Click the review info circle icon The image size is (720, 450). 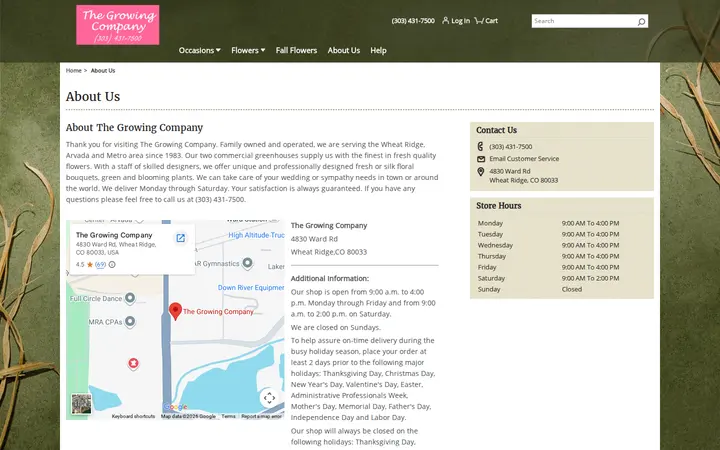[112, 264]
